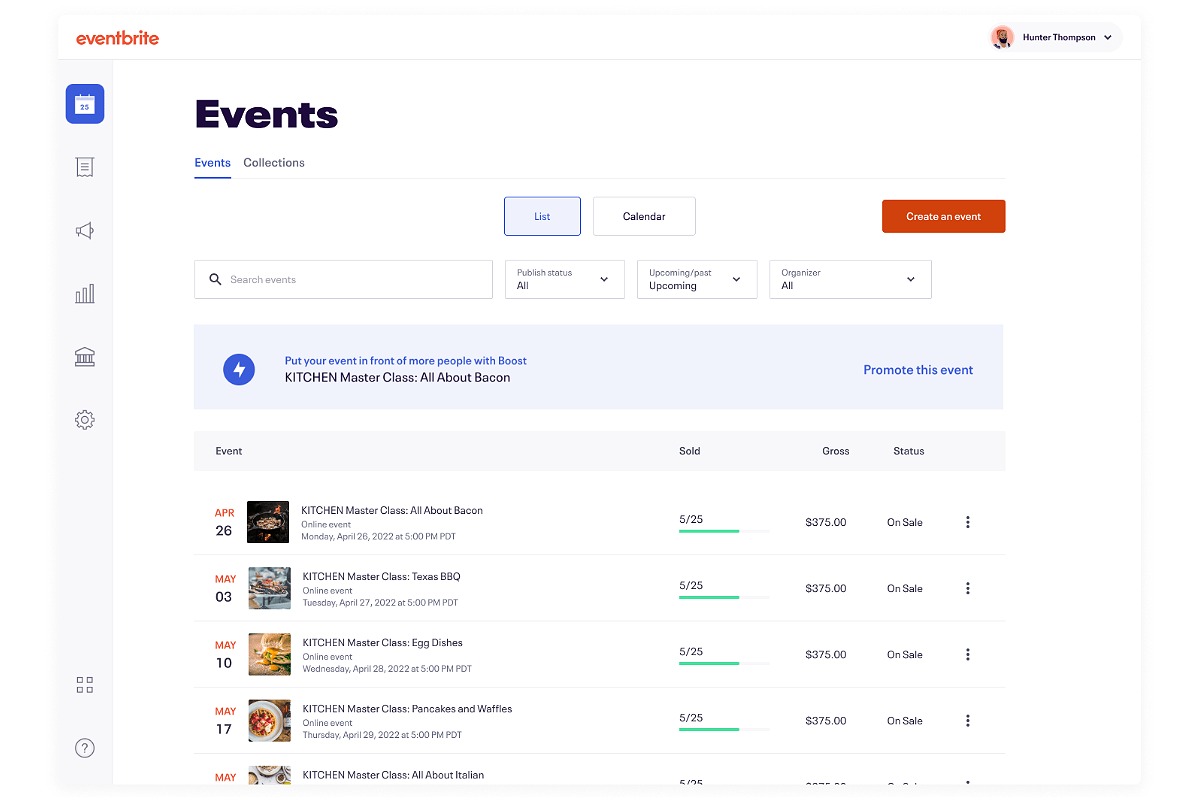Expand the Hunter Thompson account menu

point(1056,38)
